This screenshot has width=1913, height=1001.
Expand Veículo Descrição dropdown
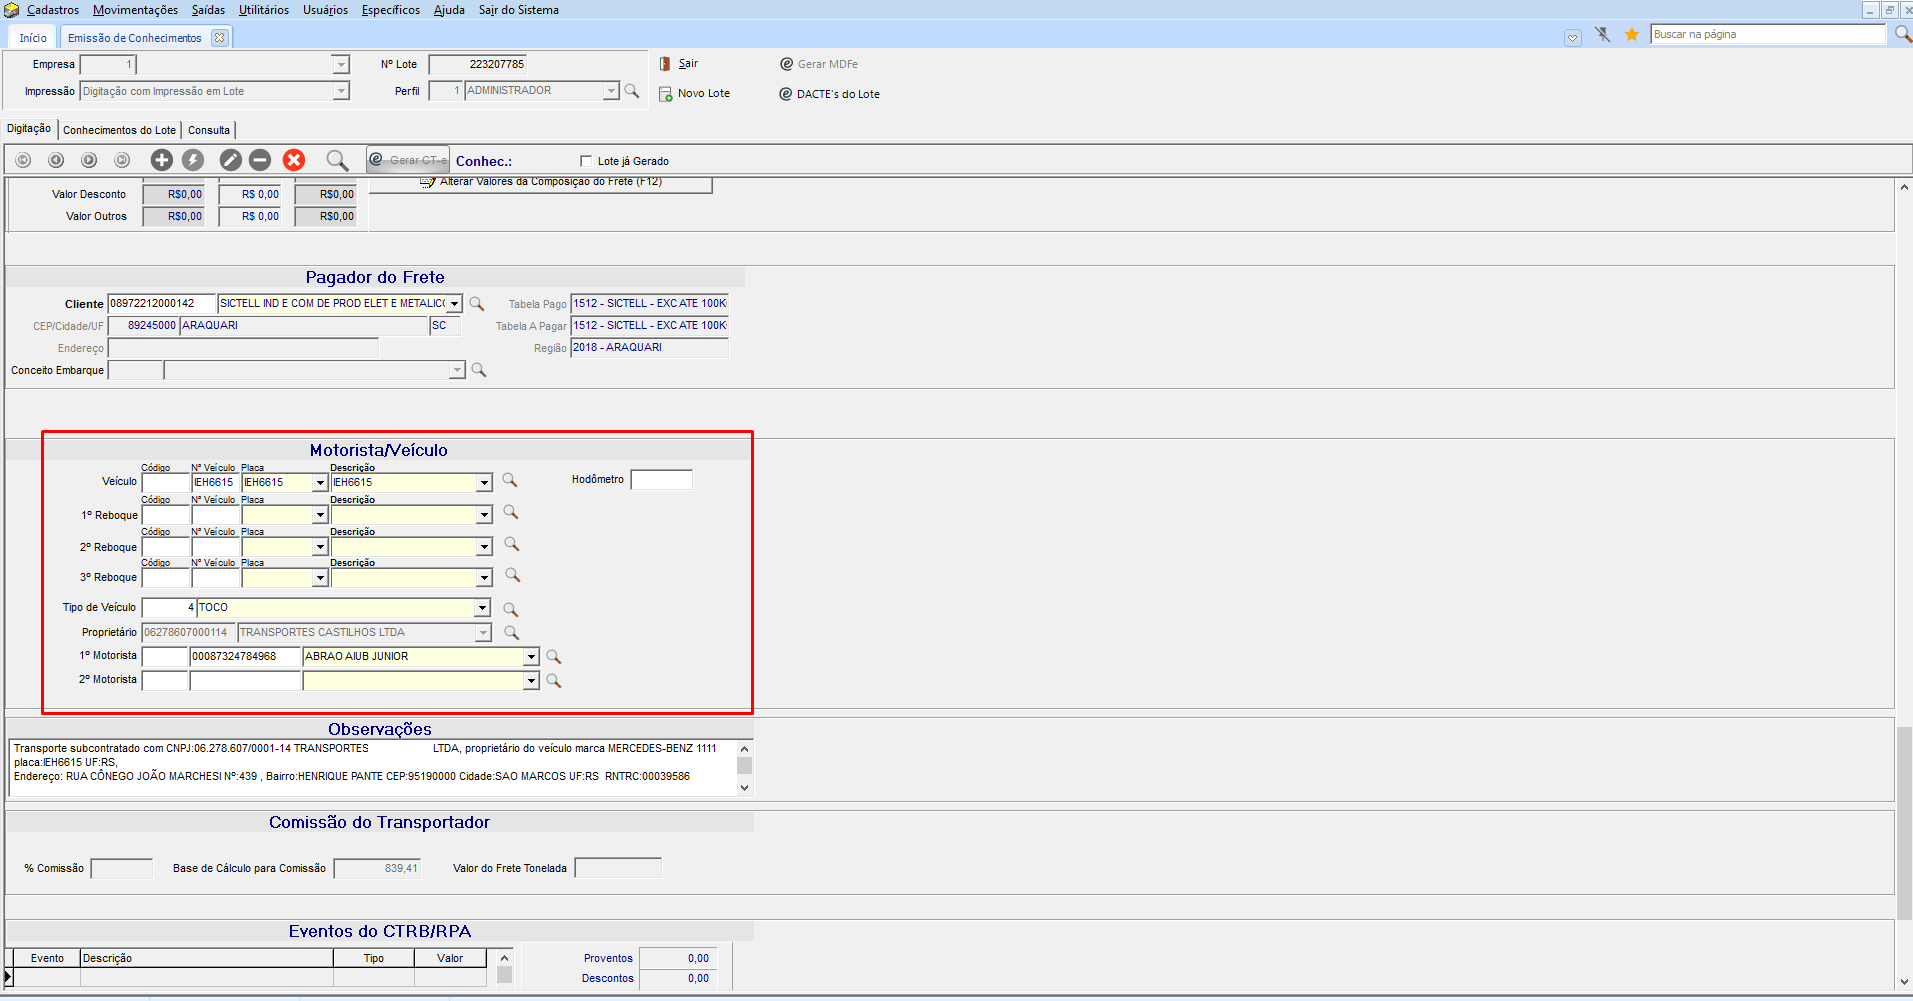[x=484, y=483]
